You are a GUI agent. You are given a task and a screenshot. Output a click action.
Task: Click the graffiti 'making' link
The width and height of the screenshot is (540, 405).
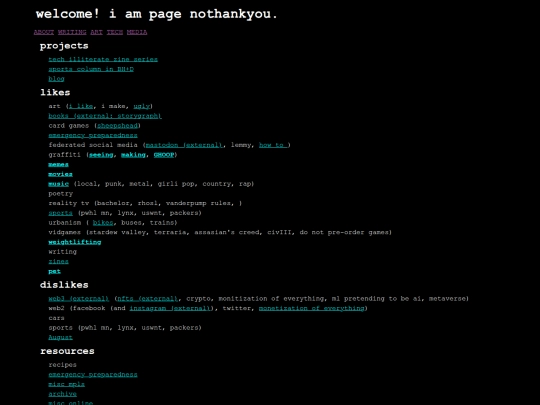point(133,155)
